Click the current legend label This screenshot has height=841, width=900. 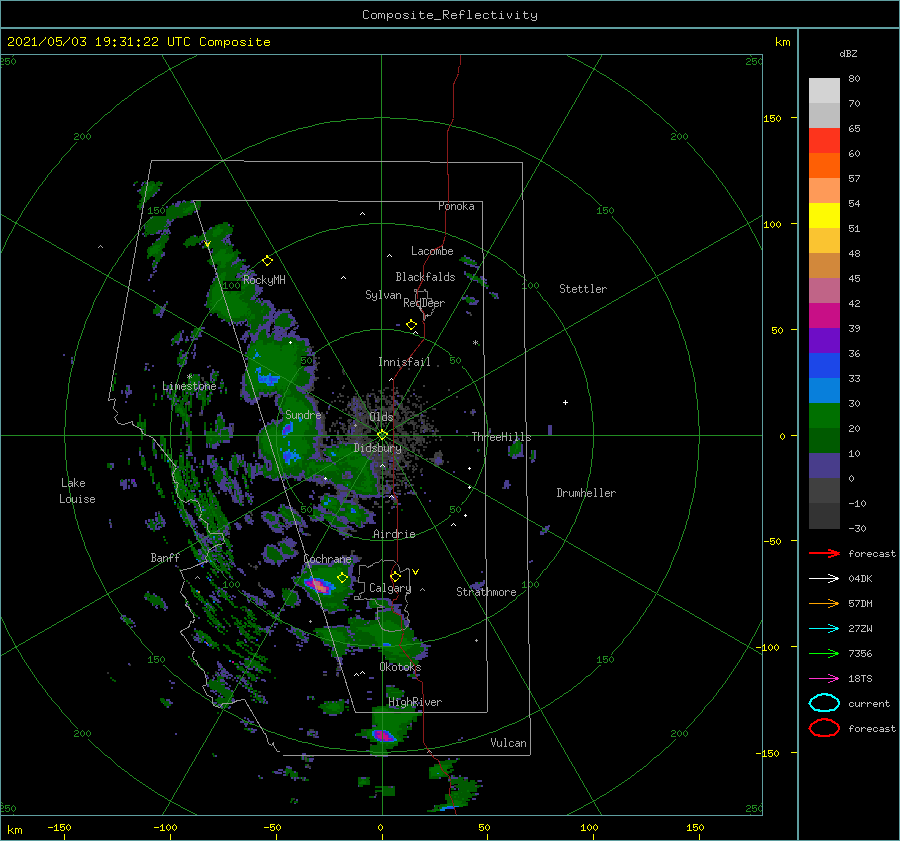click(x=869, y=703)
